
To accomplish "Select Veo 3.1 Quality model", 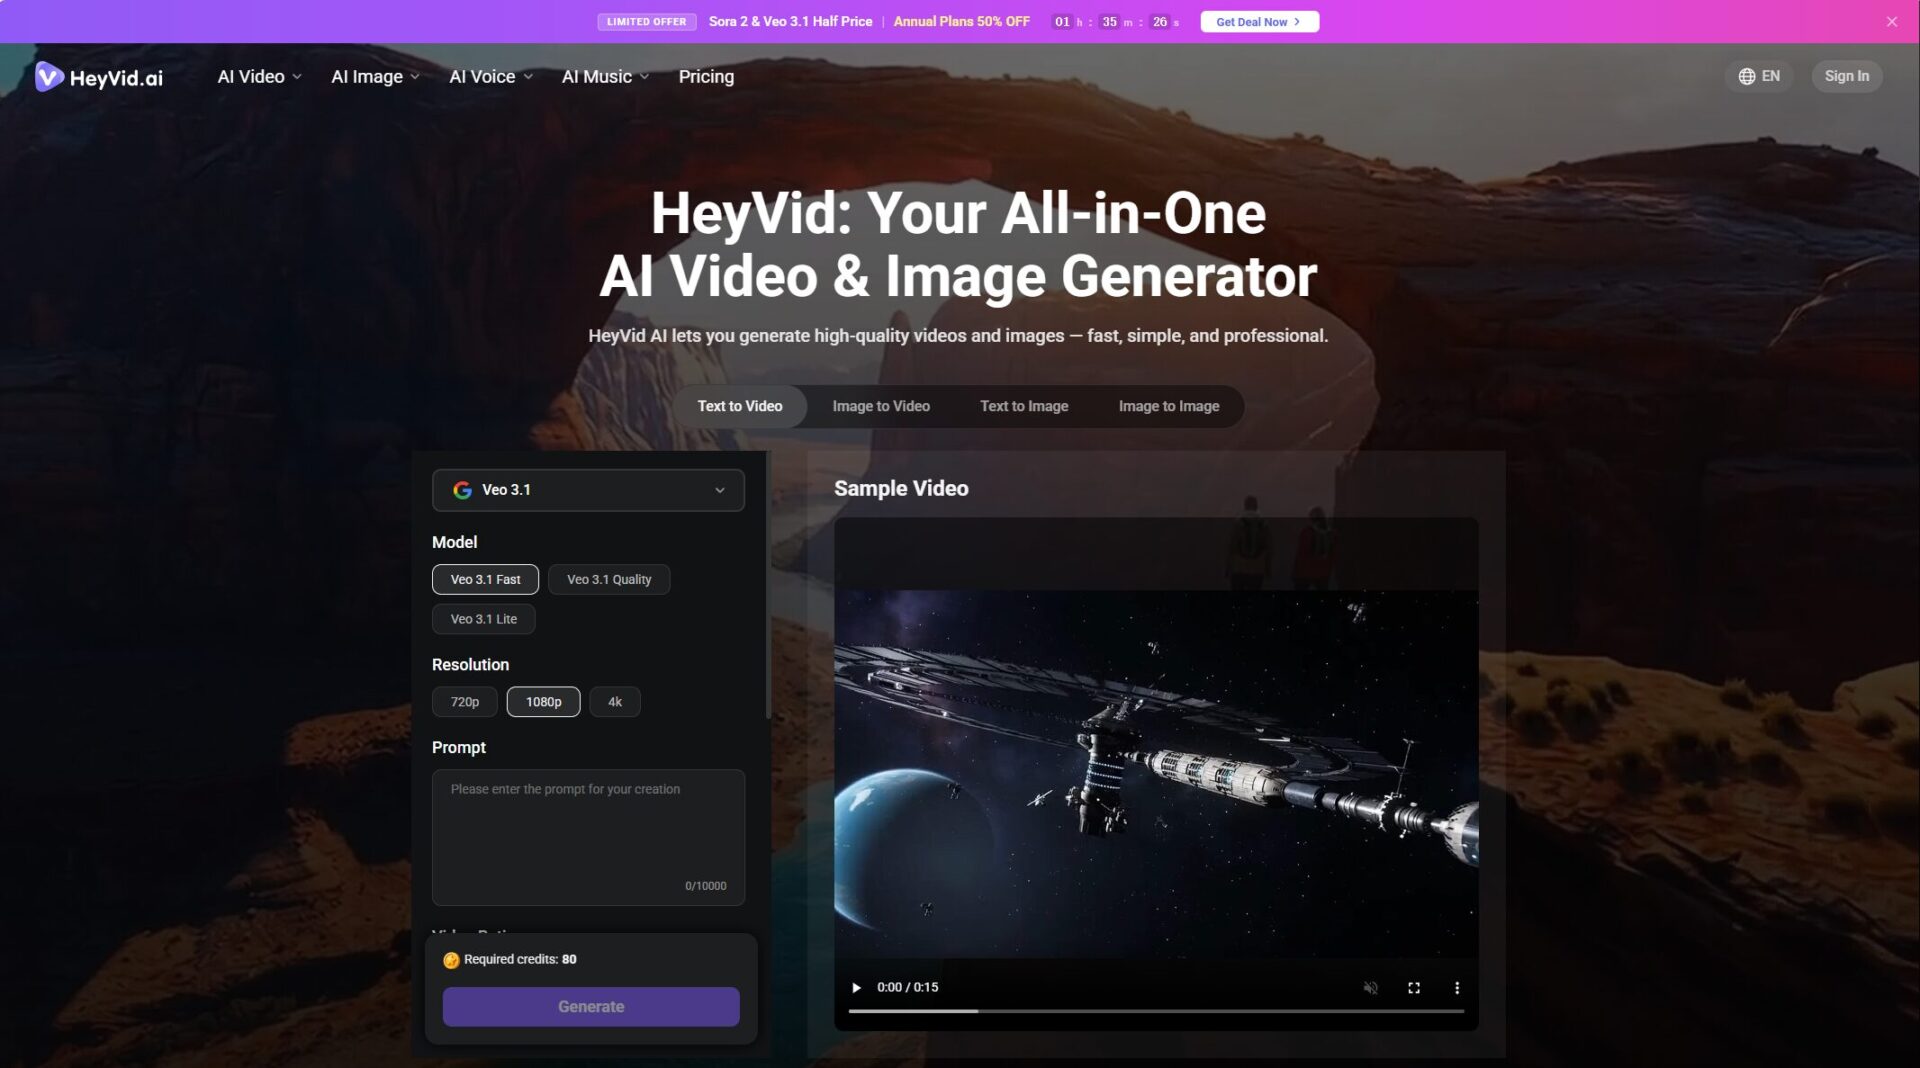I will tap(608, 579).
